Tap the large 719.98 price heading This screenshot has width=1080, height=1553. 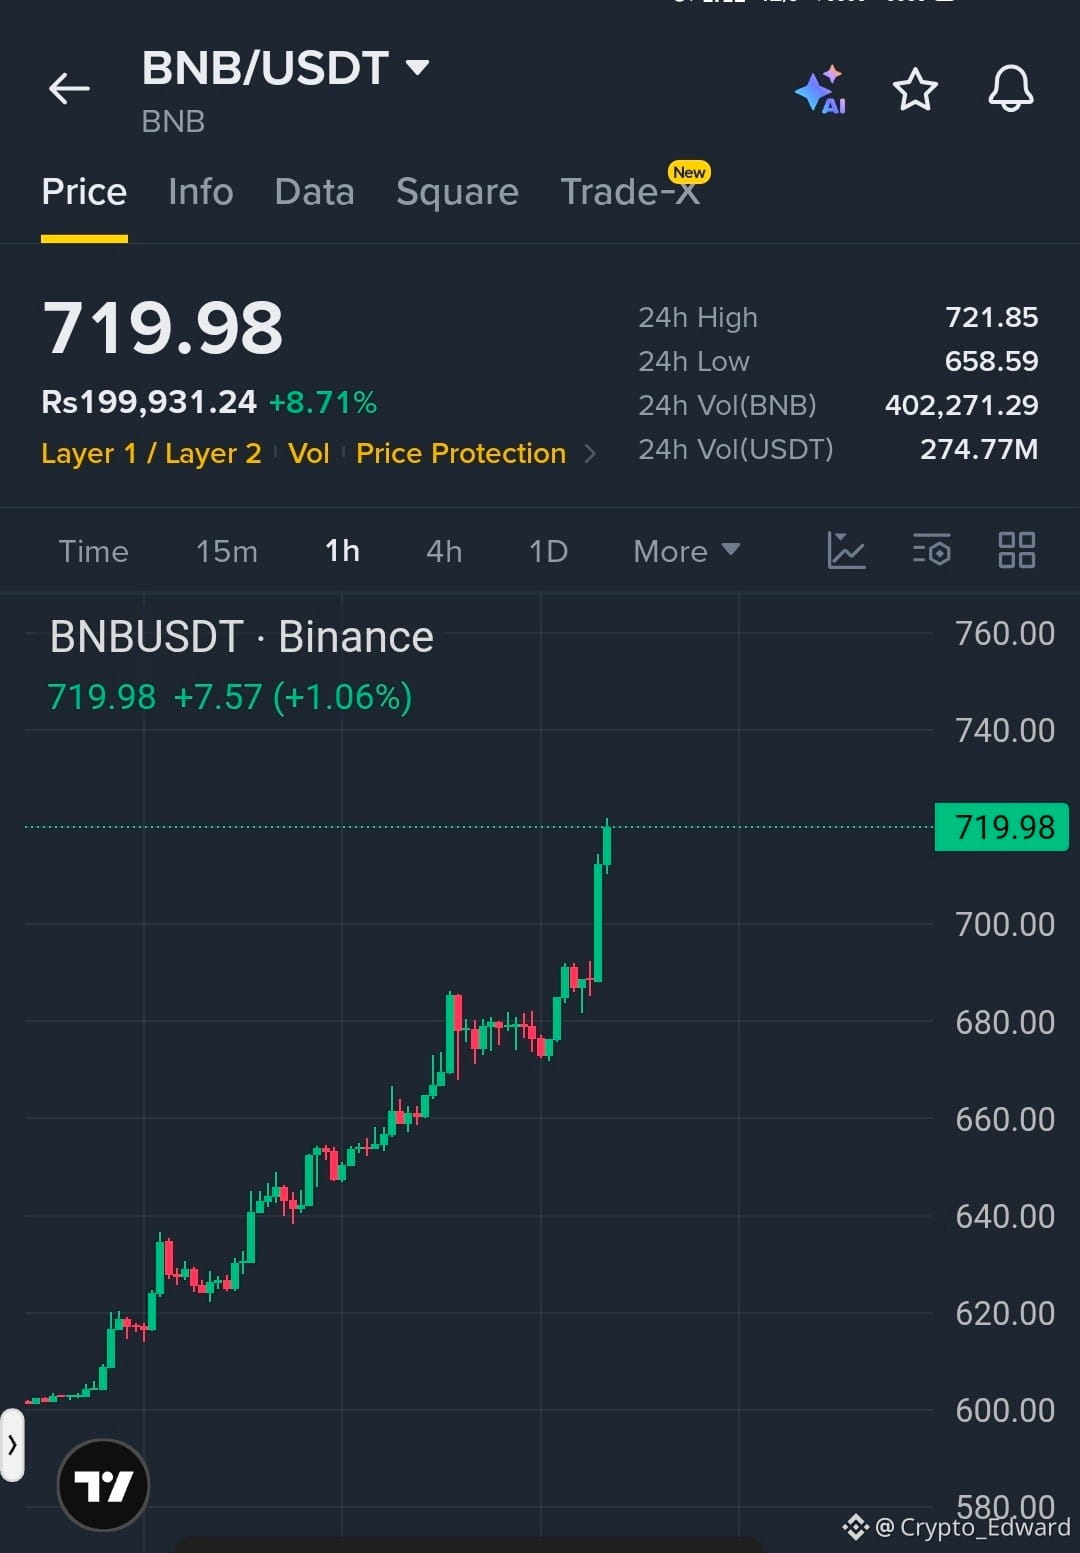pyautogui.click(x=163, y=328)
